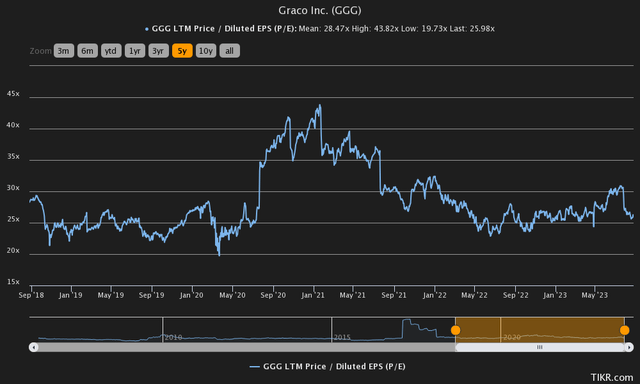Click the Sep '19 x-axis label

(151, 295)
